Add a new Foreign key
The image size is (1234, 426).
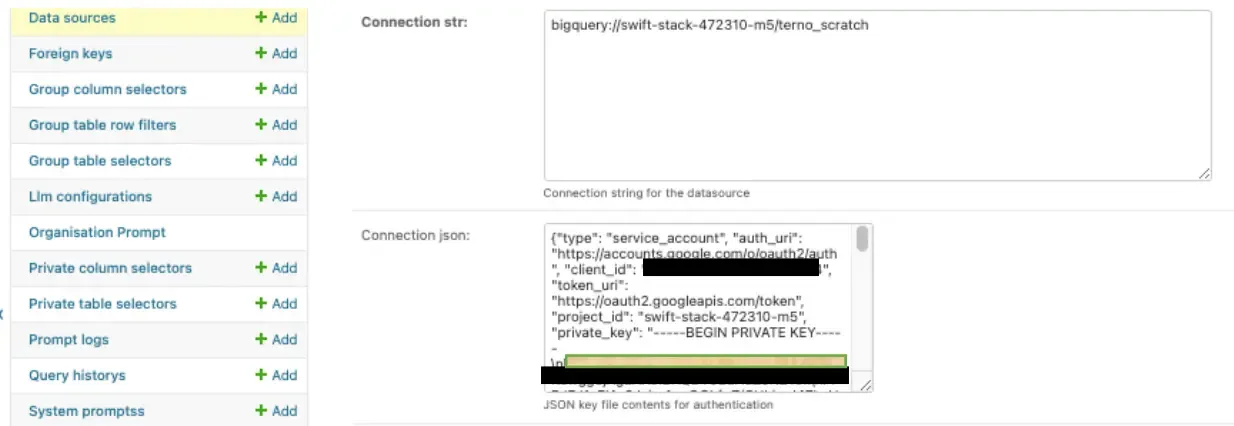(276, 54)
